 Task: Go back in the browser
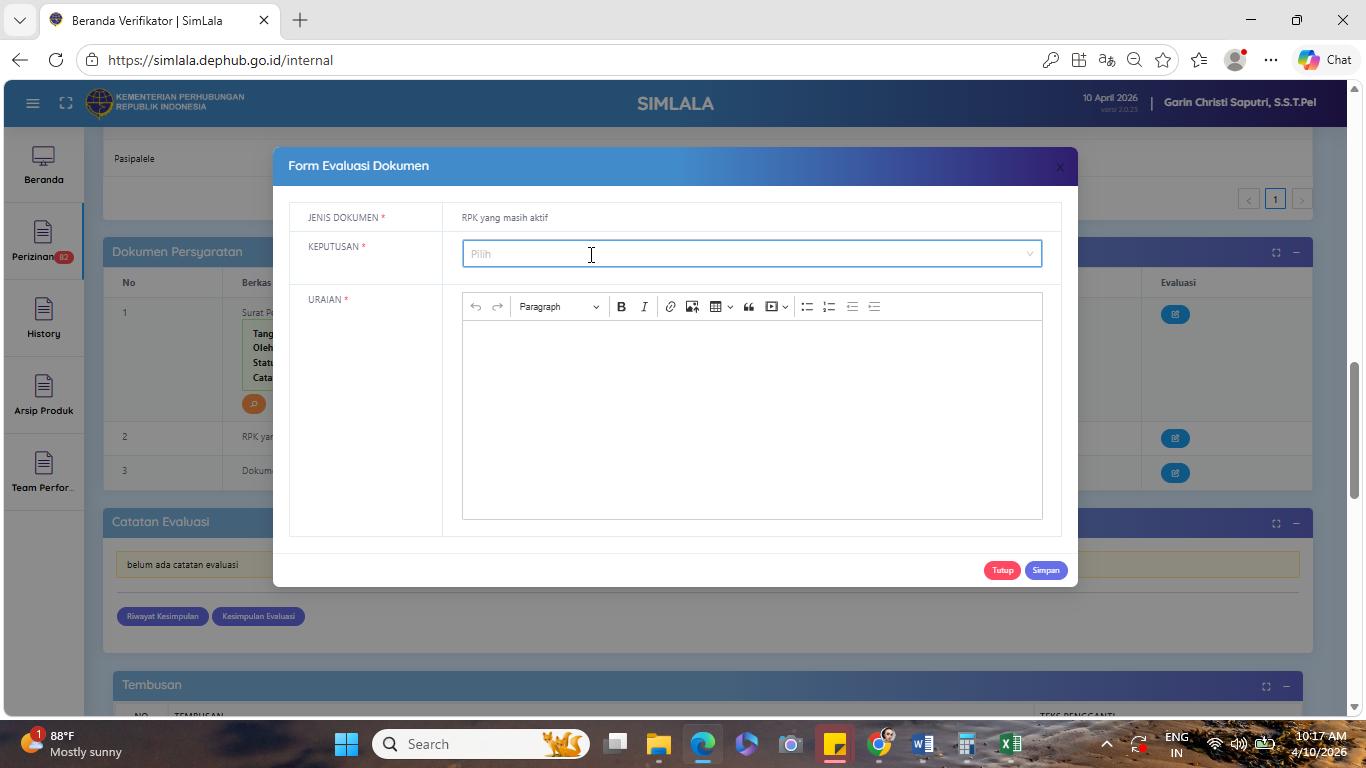coord(20,60)
